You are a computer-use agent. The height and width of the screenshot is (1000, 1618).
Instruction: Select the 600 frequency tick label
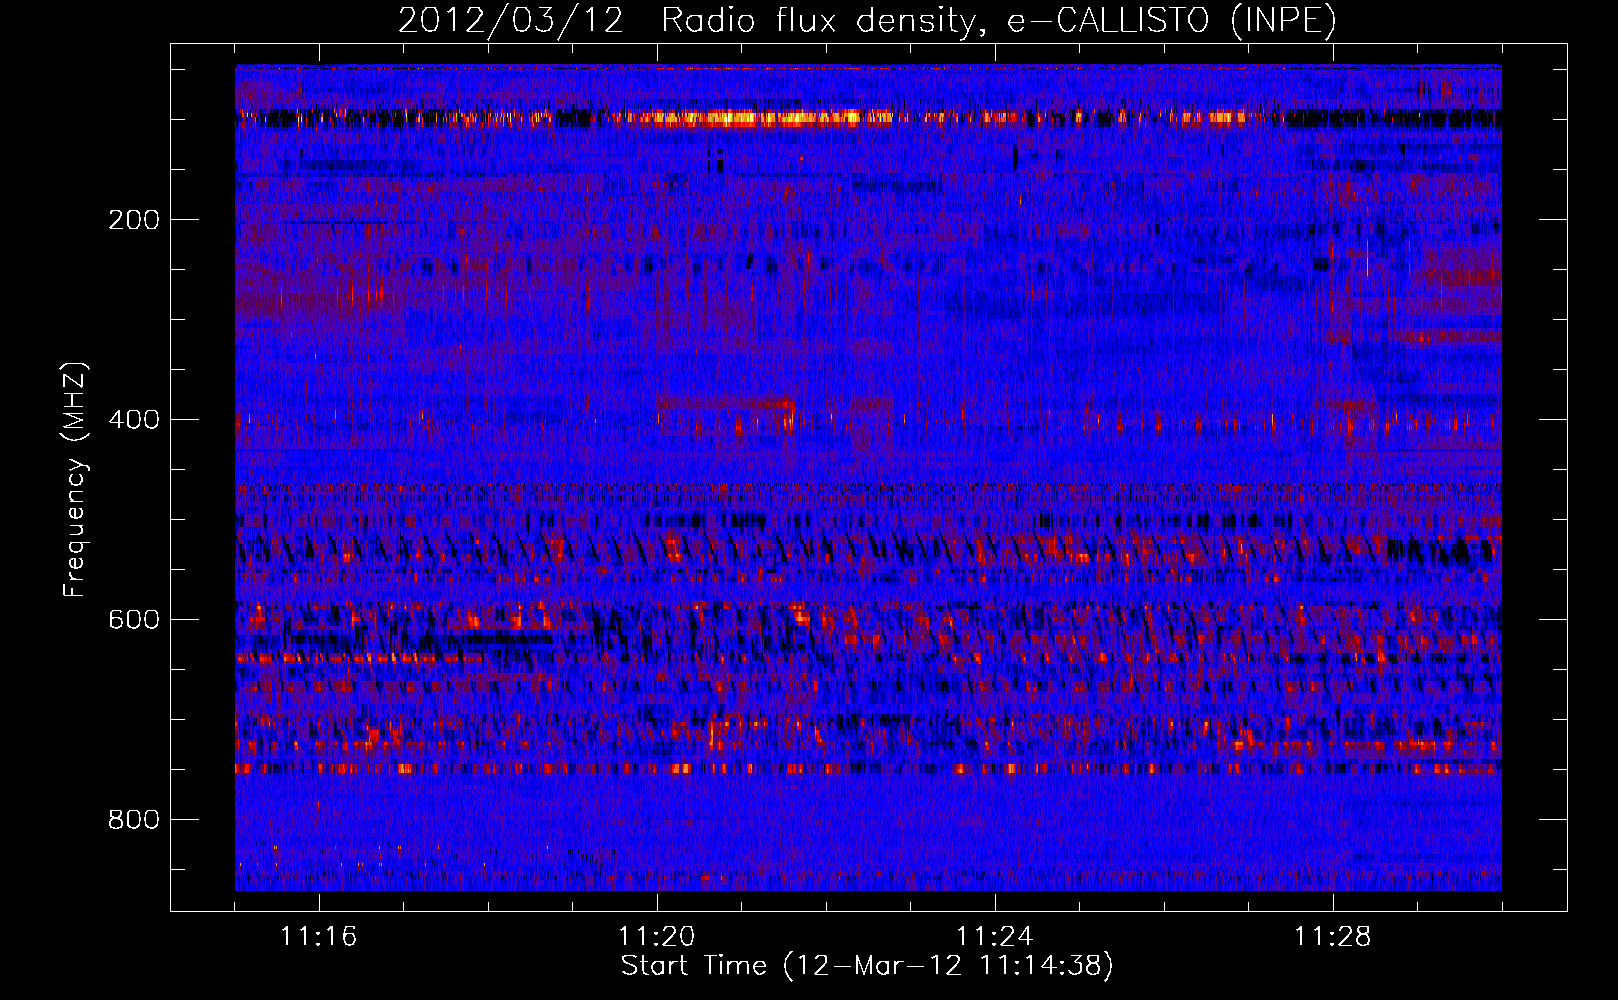click(x=134, y=620)
